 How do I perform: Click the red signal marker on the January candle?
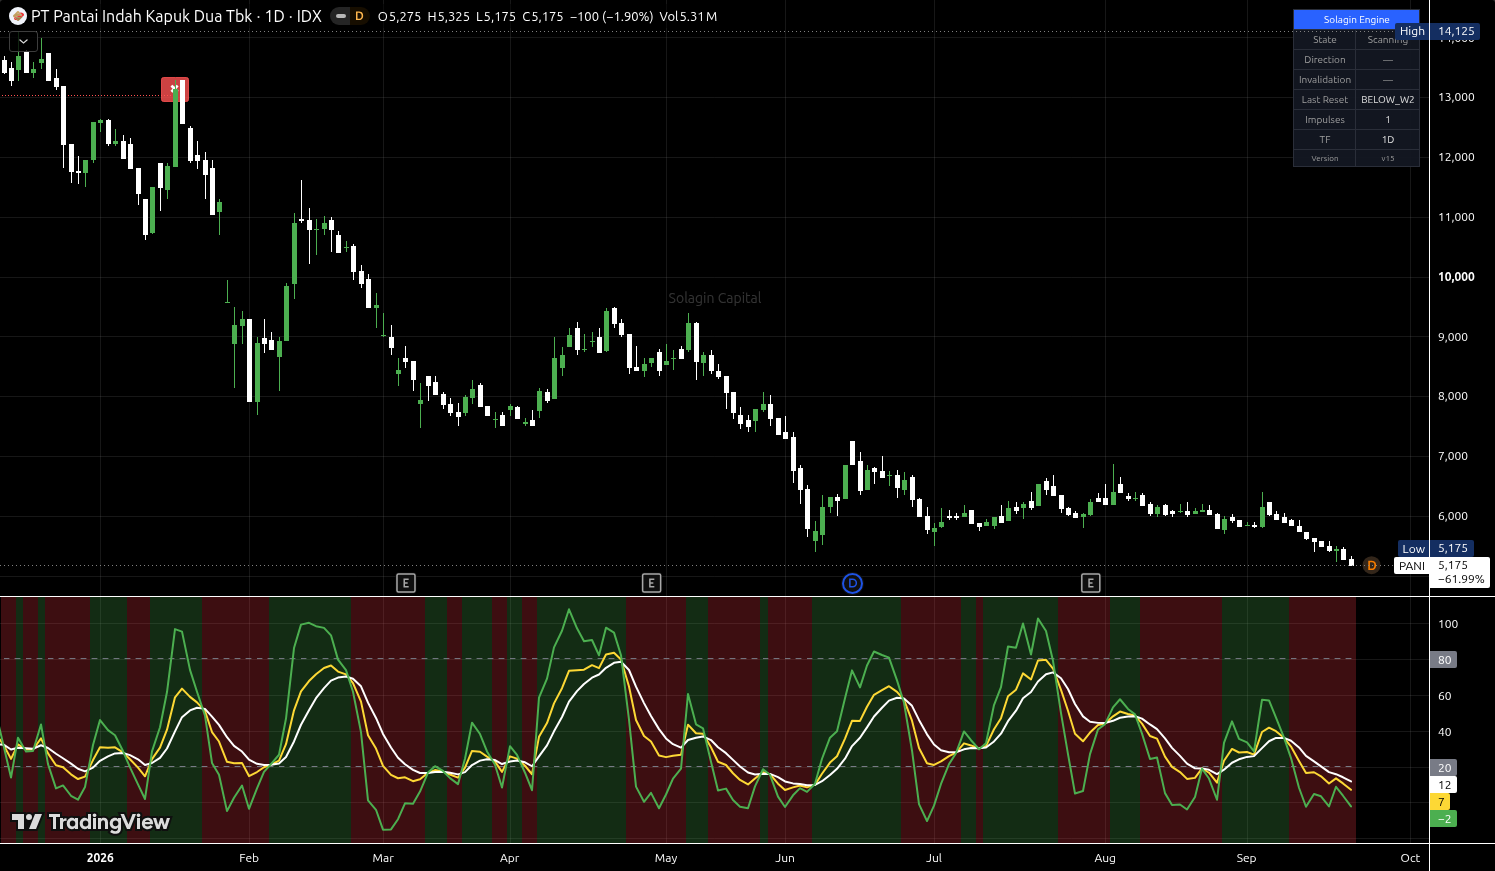pos(175,90)
